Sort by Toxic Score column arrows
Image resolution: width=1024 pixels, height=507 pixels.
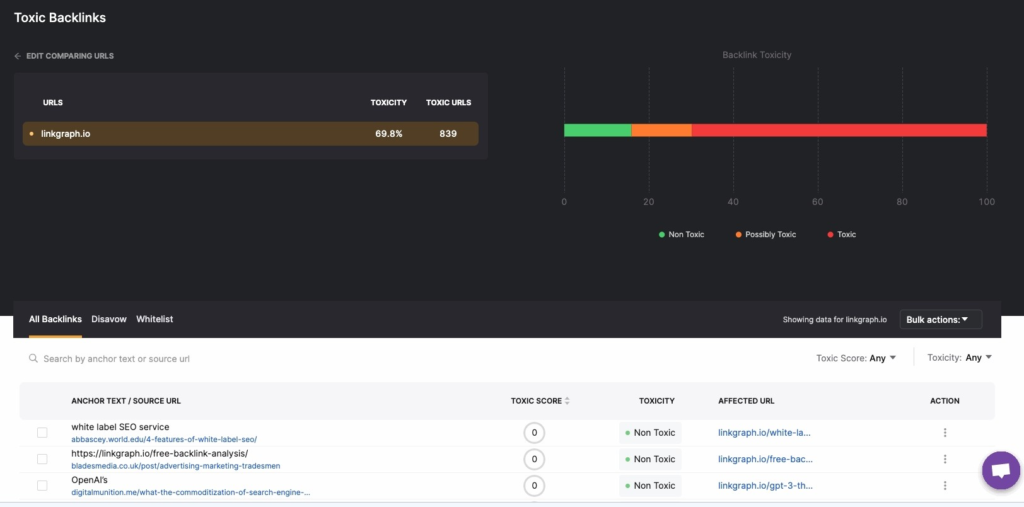point(567,401)
